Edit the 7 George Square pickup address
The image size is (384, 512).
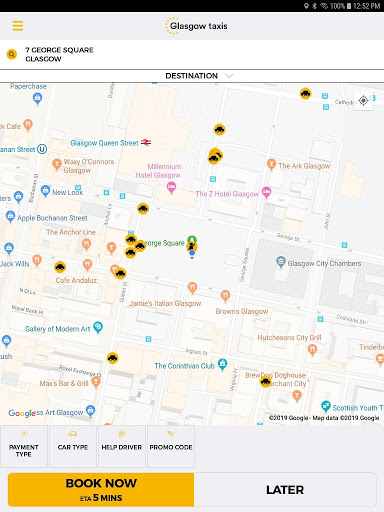[x=59, y=54]
